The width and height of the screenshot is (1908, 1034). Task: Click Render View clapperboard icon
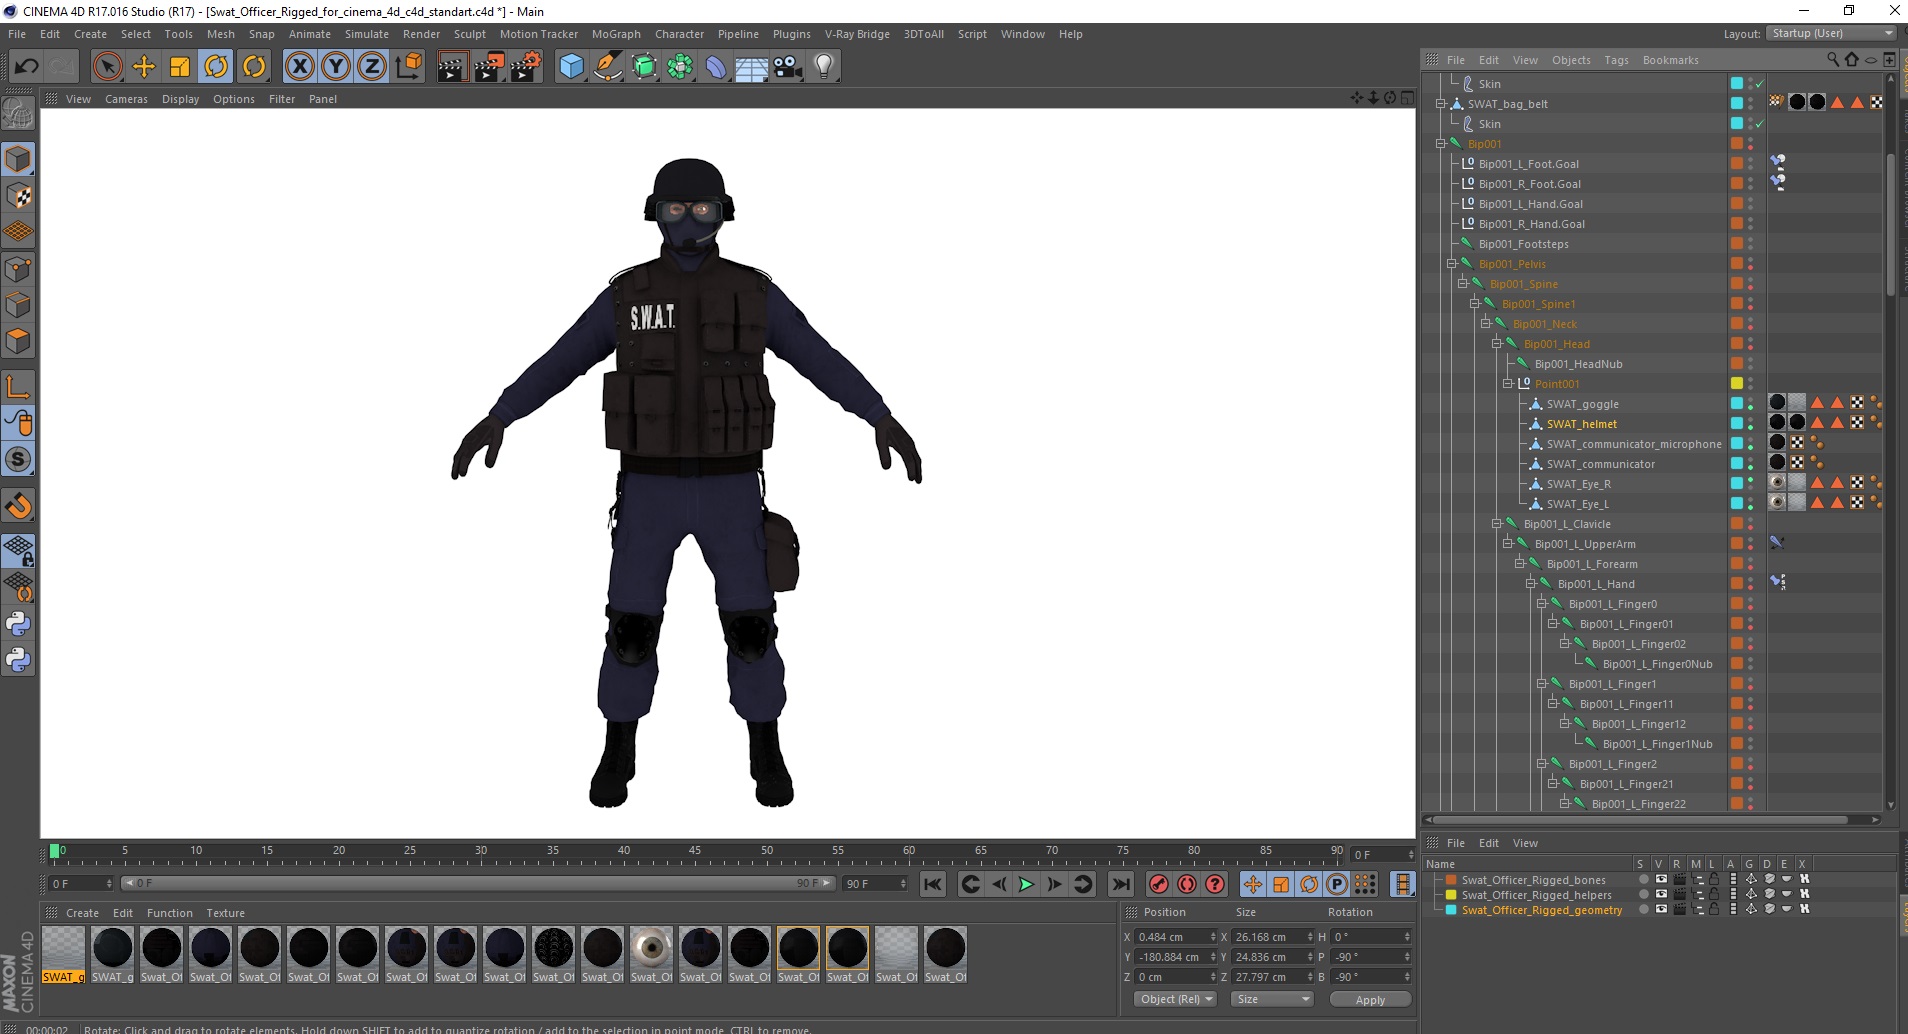452,67
